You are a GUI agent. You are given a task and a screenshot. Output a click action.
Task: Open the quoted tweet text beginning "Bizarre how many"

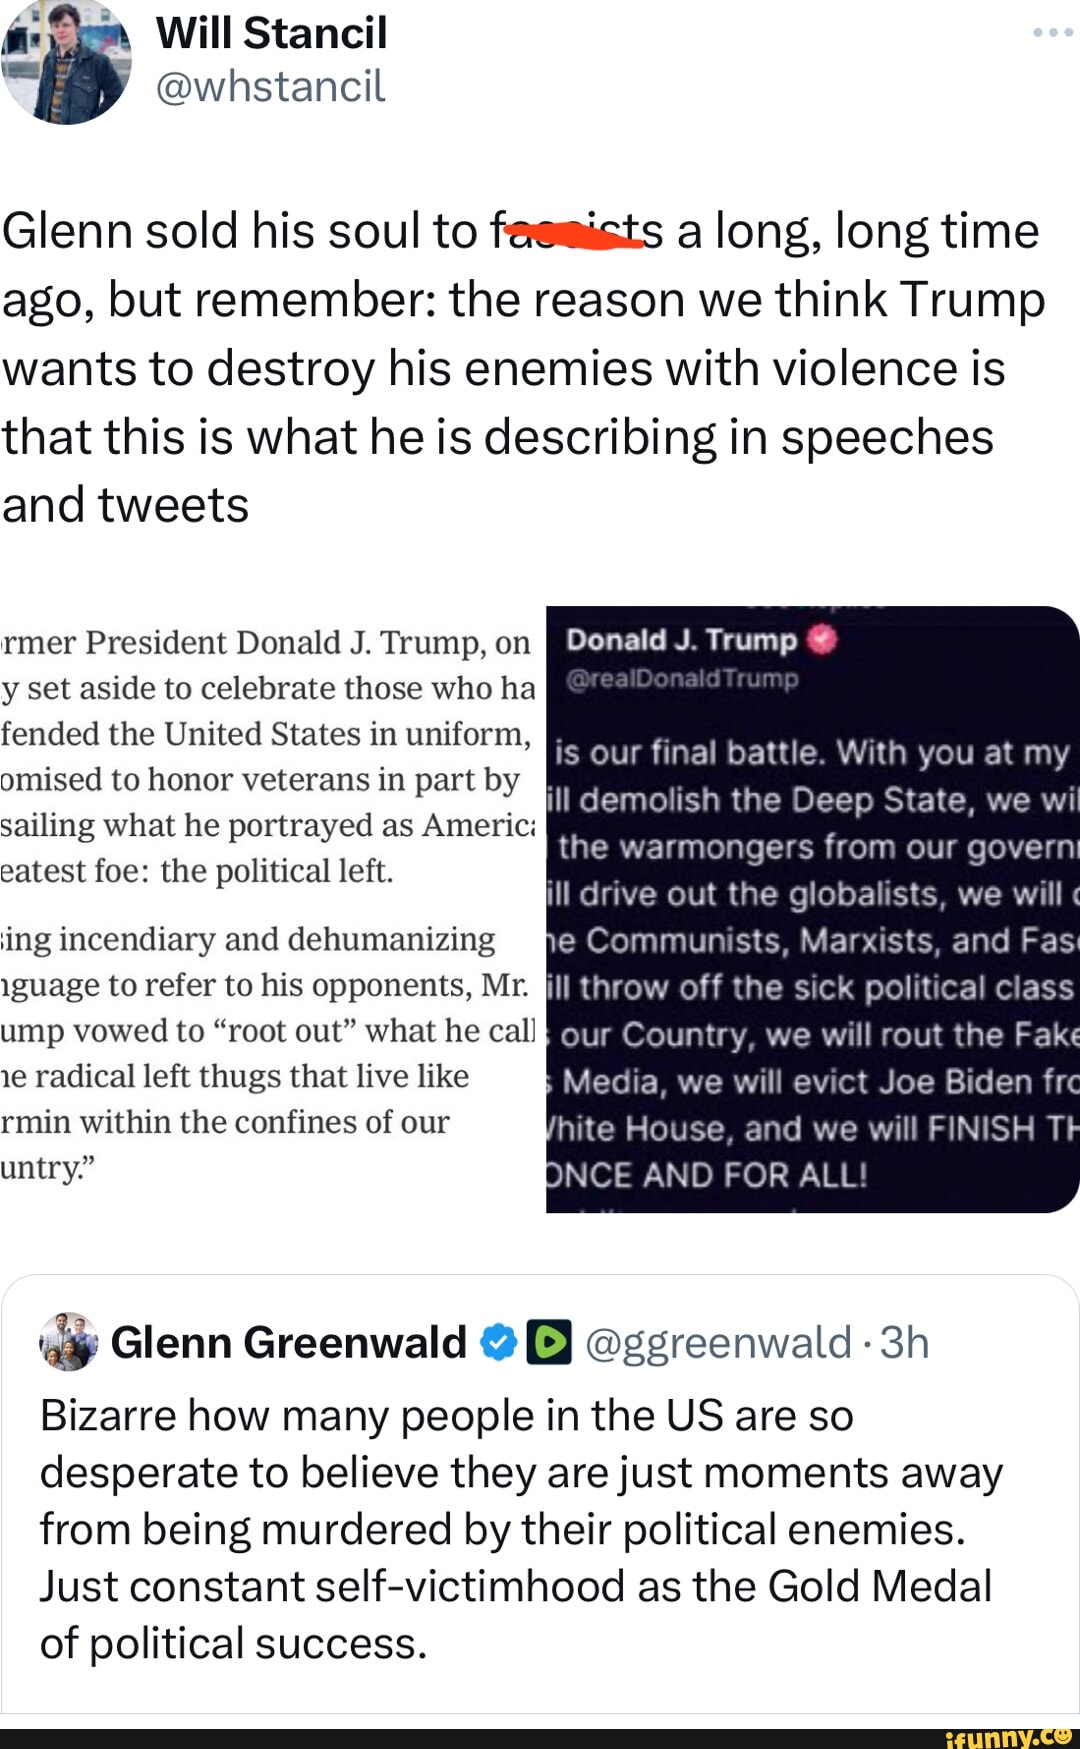(520, 1529)
